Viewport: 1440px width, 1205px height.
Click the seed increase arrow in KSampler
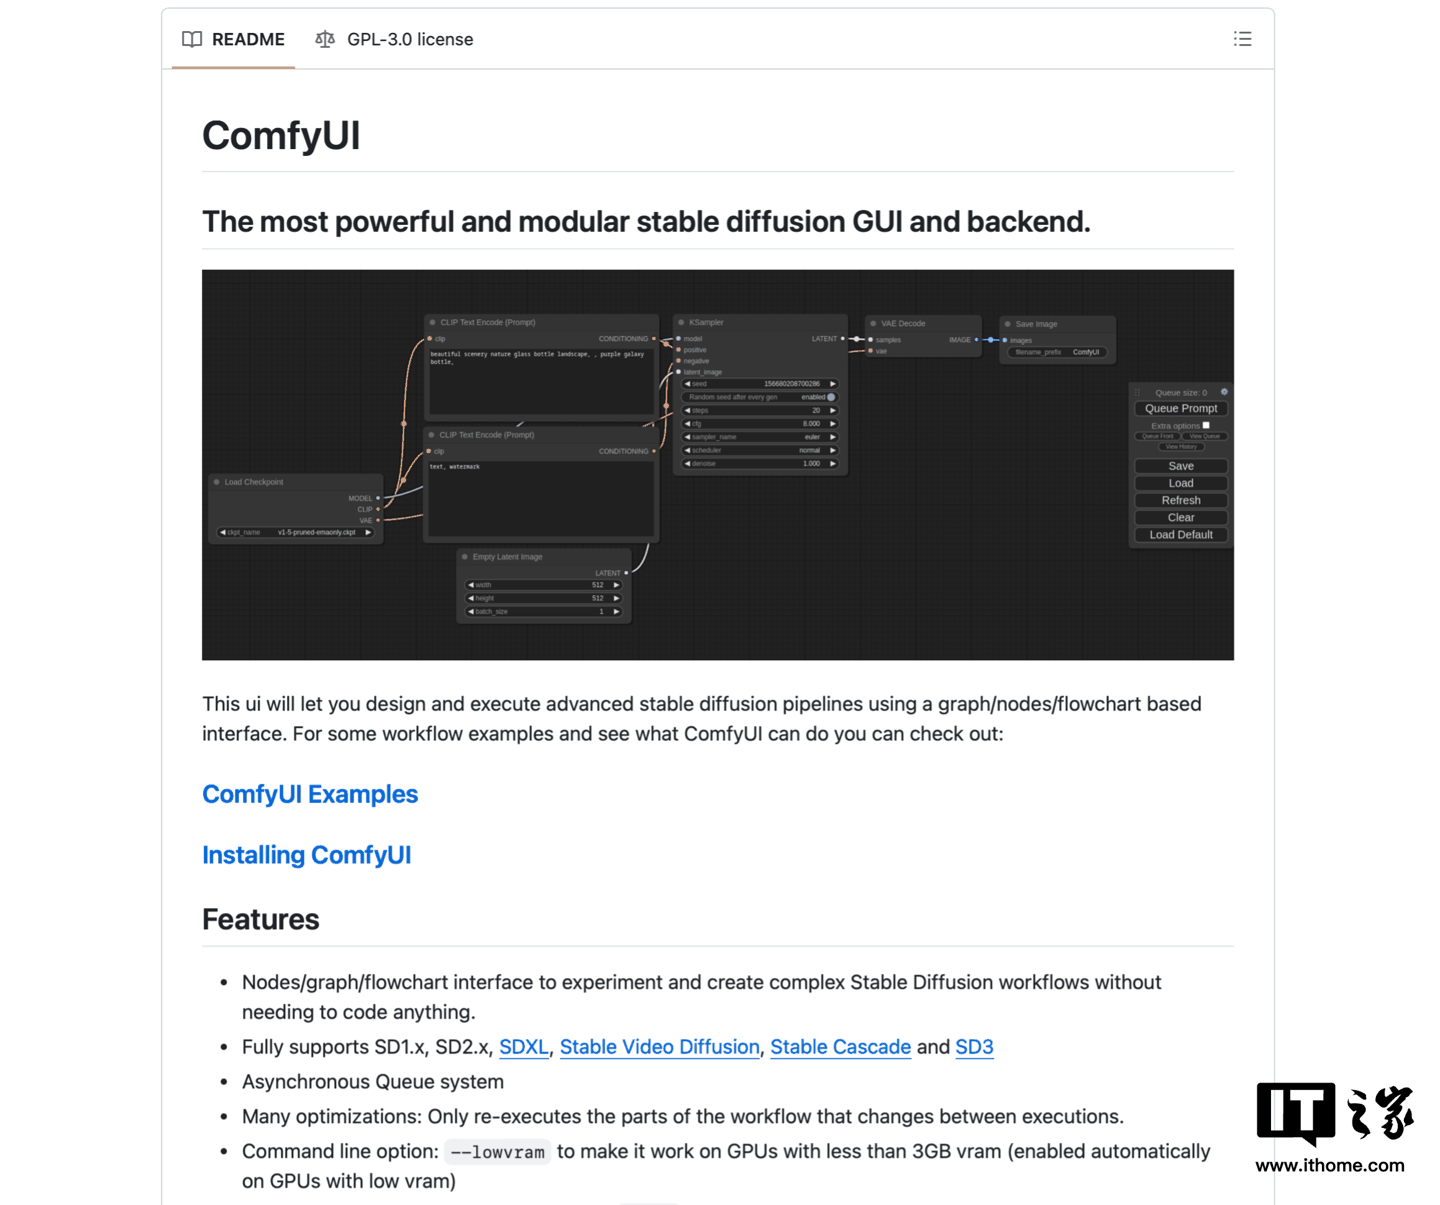[x=833, y=384]
